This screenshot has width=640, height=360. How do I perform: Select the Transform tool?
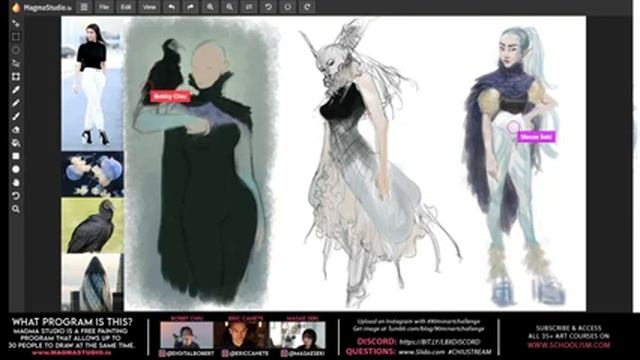point(16,76)
